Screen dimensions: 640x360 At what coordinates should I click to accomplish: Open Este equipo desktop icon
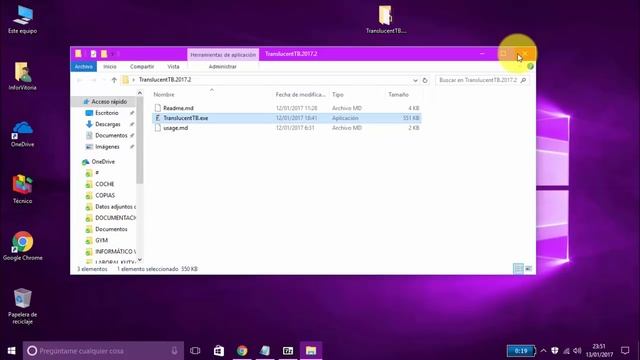[22, 20]
